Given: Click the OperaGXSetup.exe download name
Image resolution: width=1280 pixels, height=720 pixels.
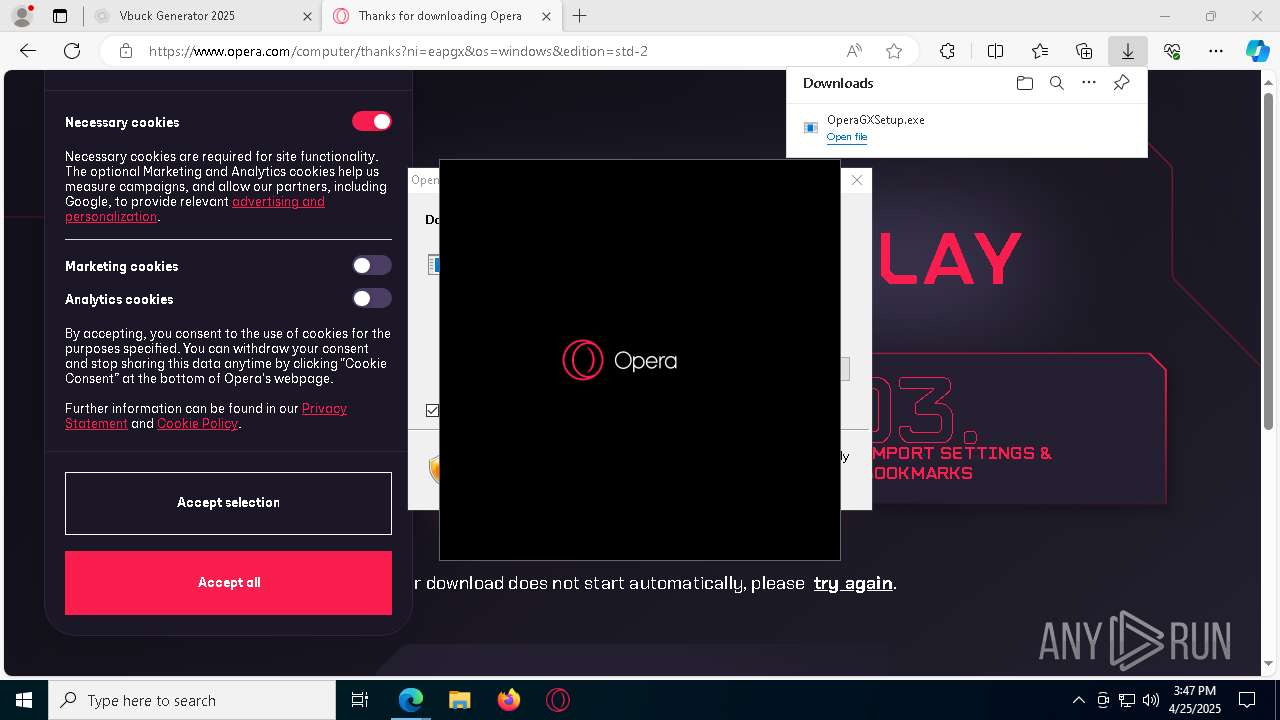Looking at the screenshot, I should tap(876, 119).
